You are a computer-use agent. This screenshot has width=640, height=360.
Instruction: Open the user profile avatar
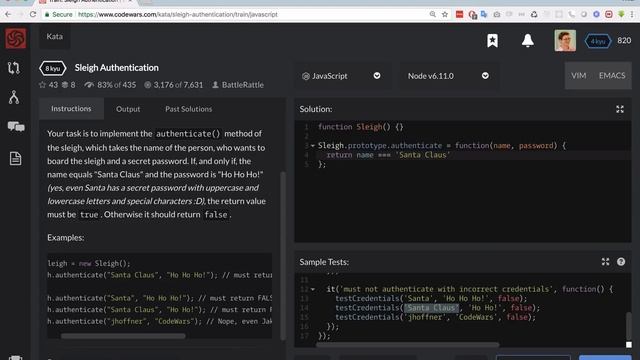click(x=565, y=40)
